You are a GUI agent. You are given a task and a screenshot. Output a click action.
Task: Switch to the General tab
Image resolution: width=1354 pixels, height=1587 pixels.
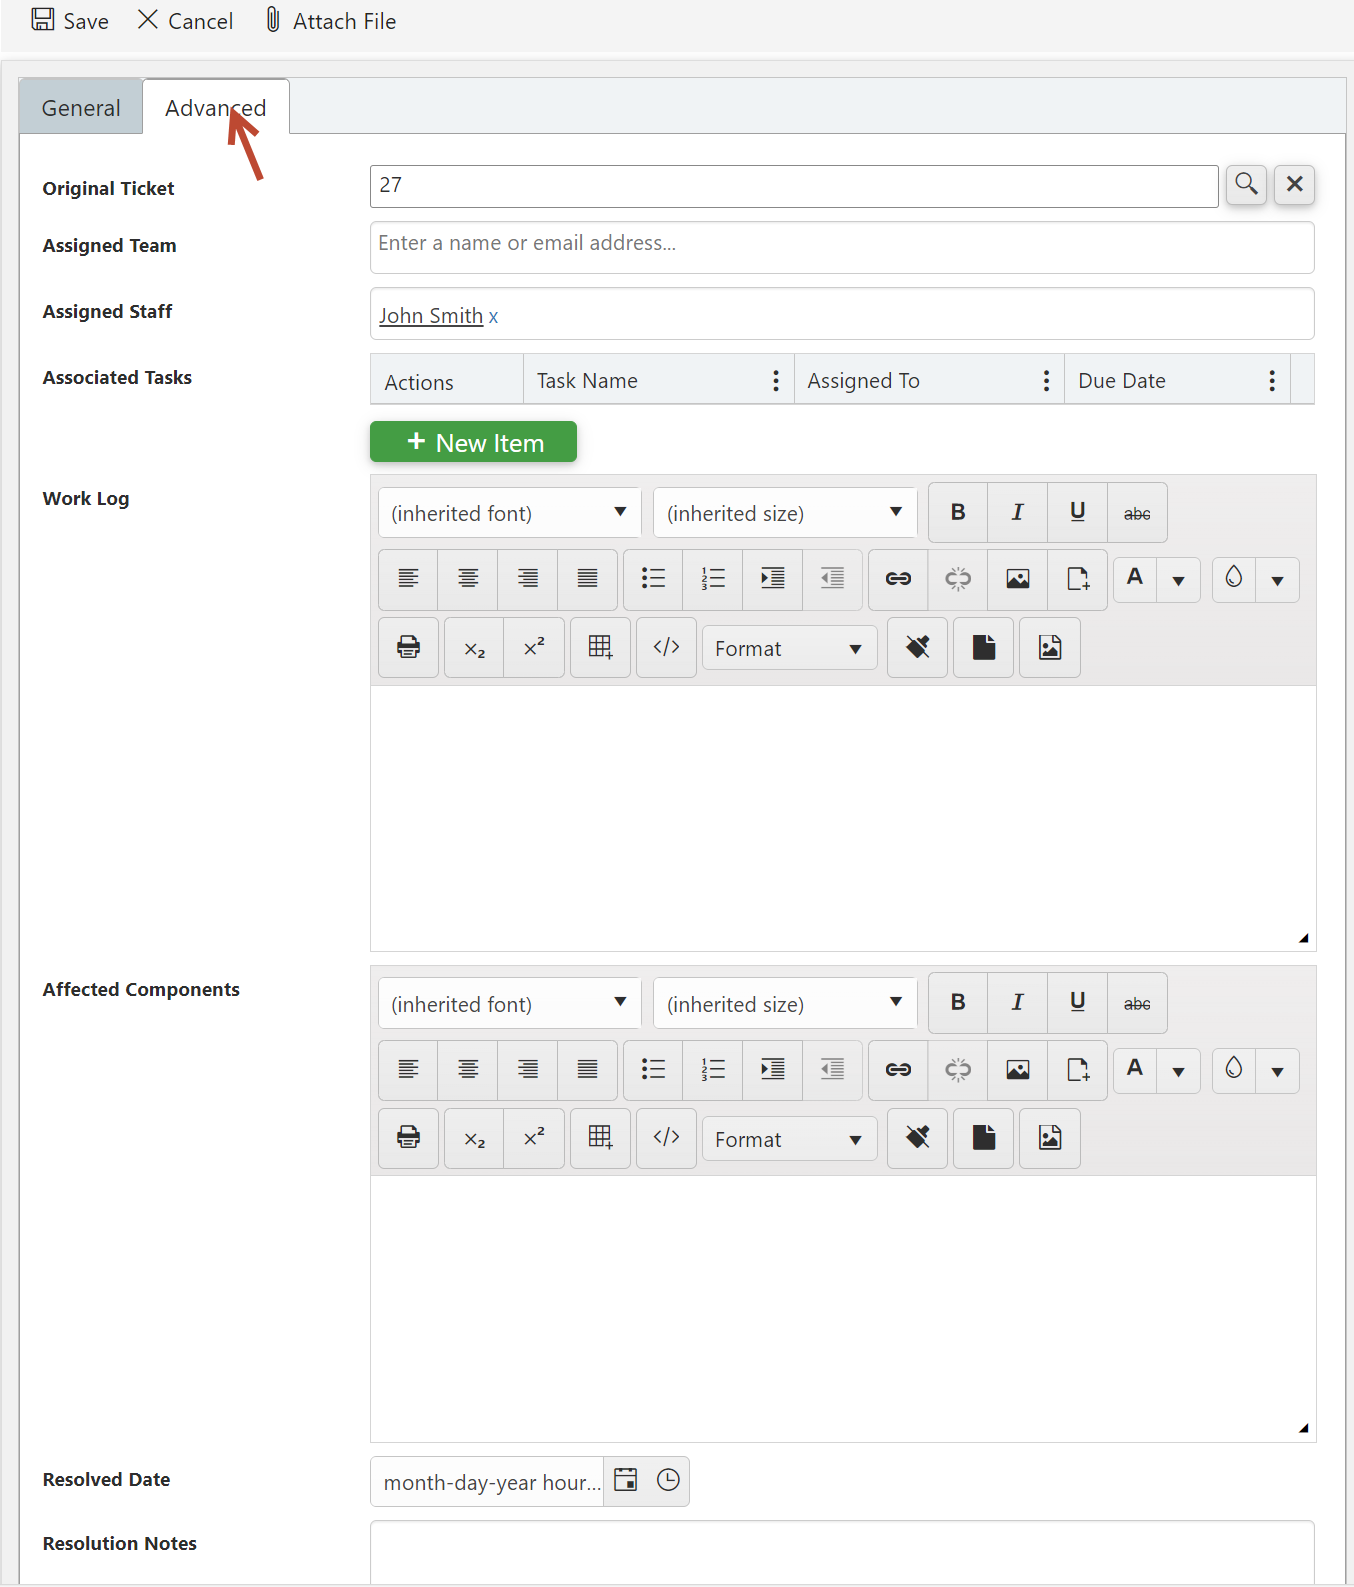point(81,108)
